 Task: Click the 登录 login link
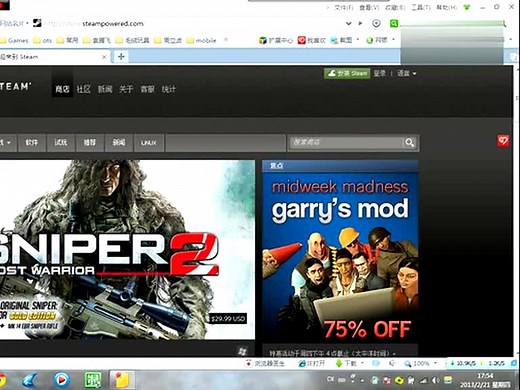coord(379,73)
